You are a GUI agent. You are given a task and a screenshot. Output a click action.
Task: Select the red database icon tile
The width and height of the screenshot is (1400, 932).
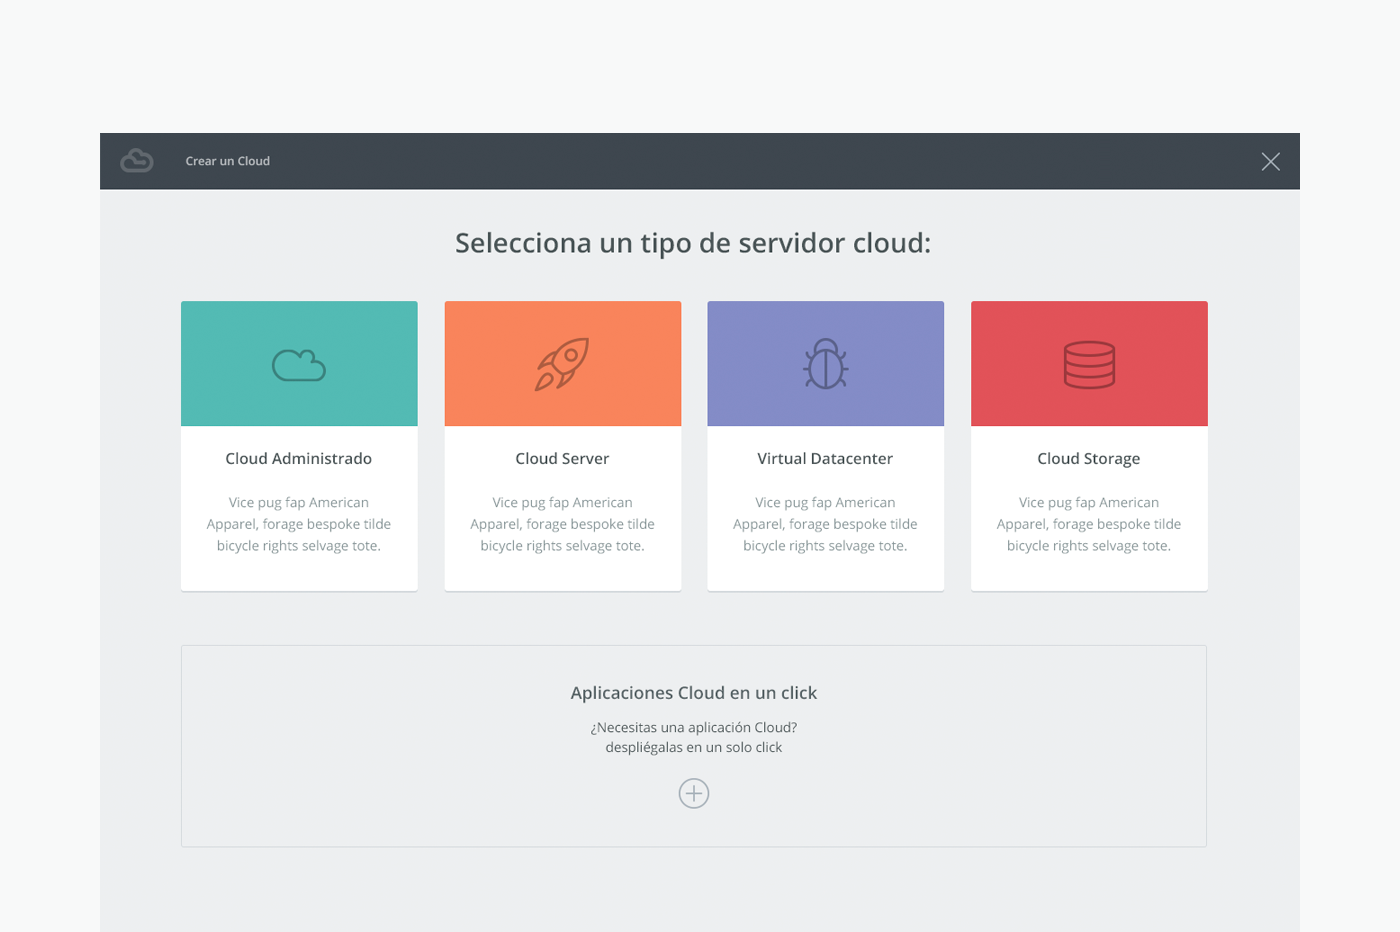1089,364
